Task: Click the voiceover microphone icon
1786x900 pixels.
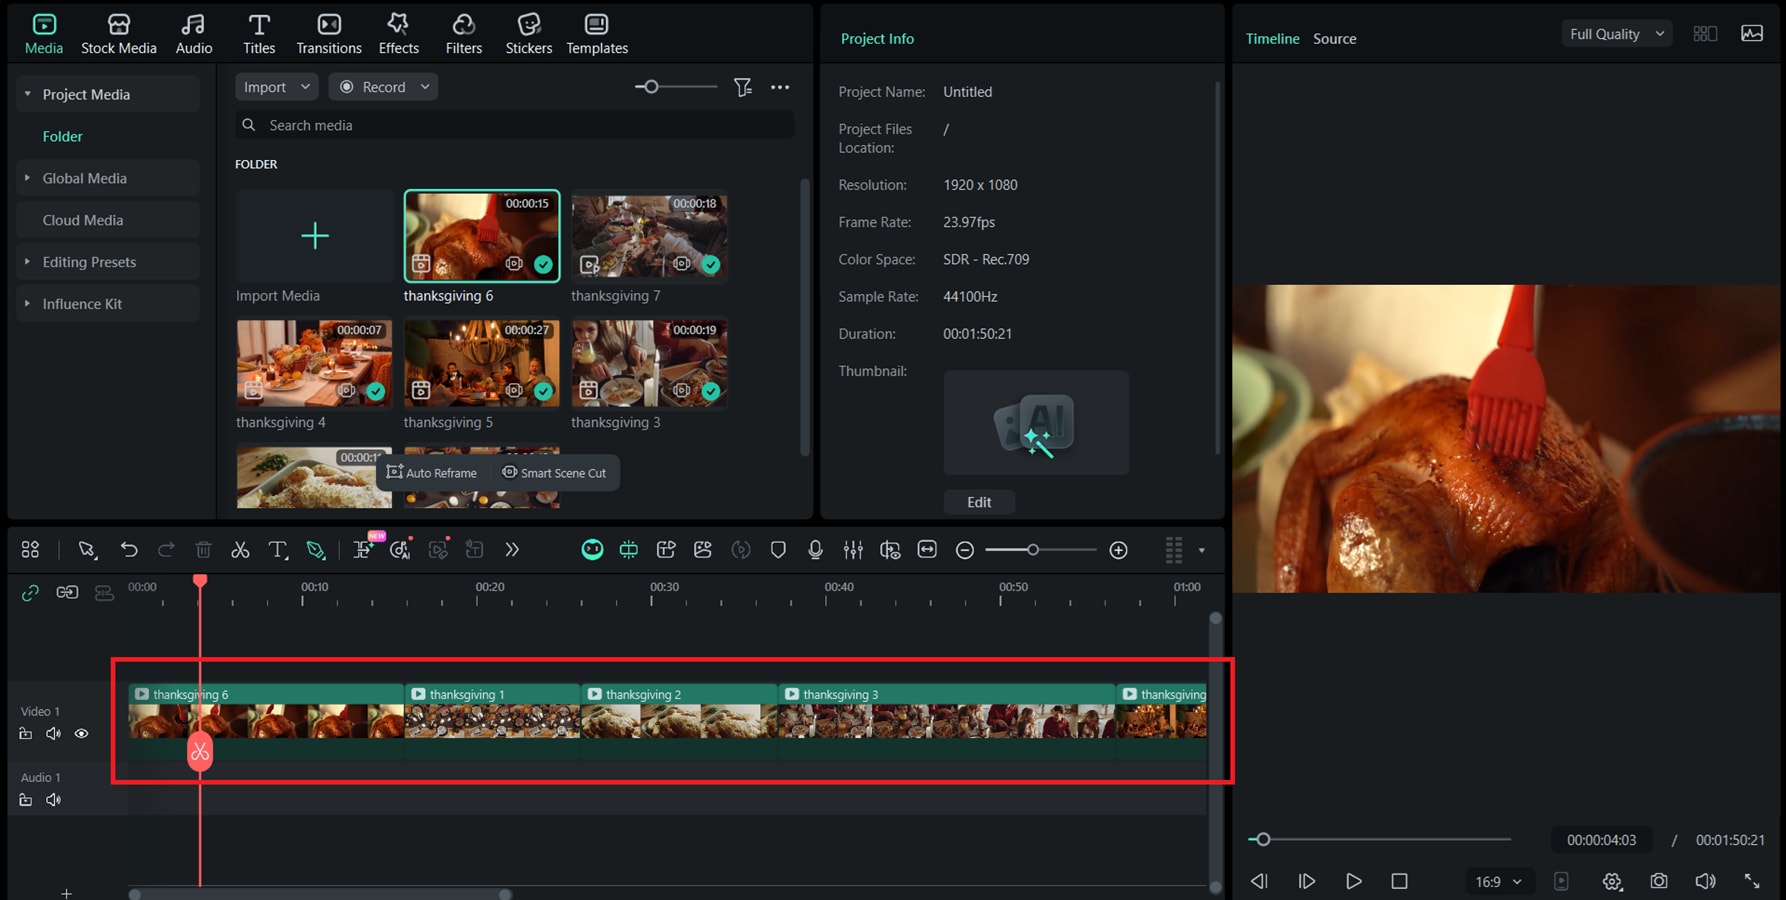Action: [815, 550]
